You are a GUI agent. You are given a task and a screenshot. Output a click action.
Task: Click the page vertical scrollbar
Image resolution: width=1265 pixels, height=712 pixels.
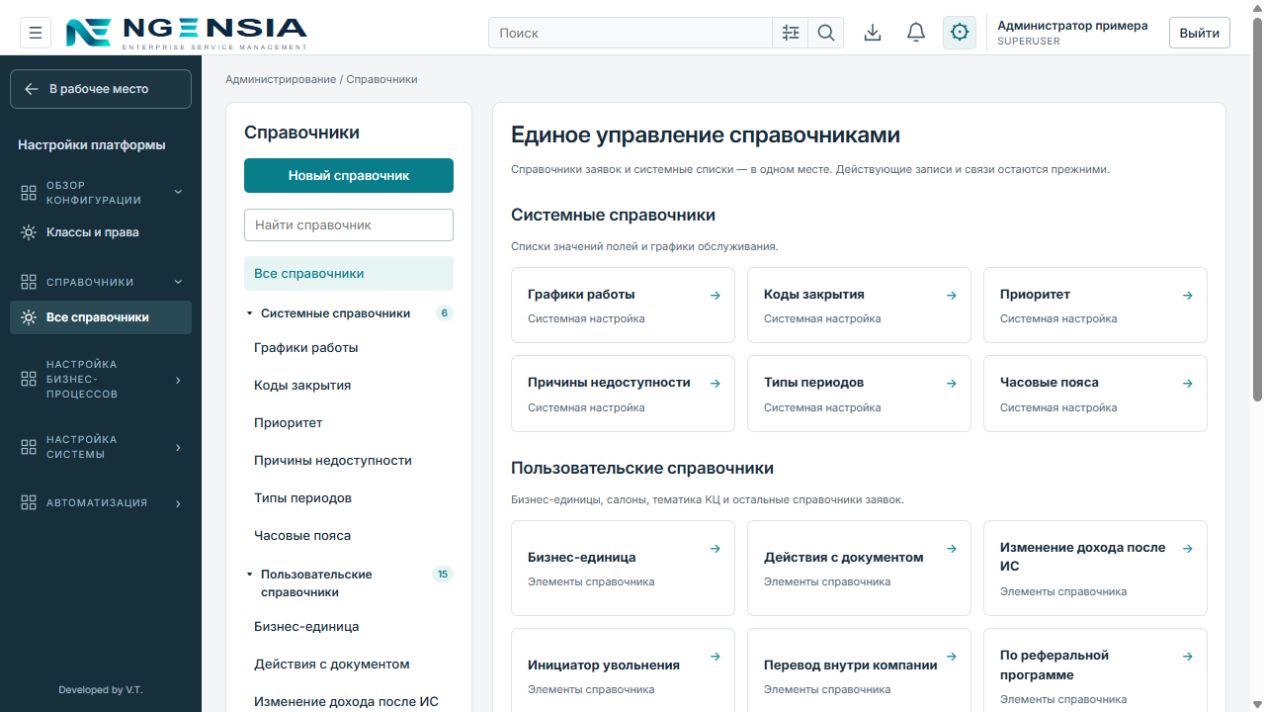1257,210
